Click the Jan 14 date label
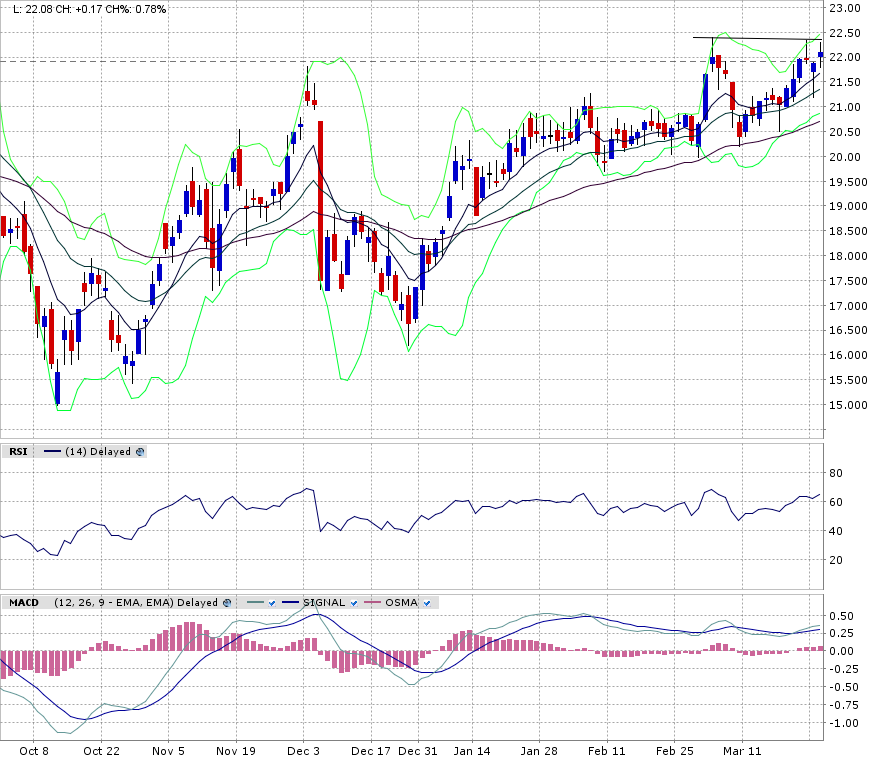 tap(472, 750)
